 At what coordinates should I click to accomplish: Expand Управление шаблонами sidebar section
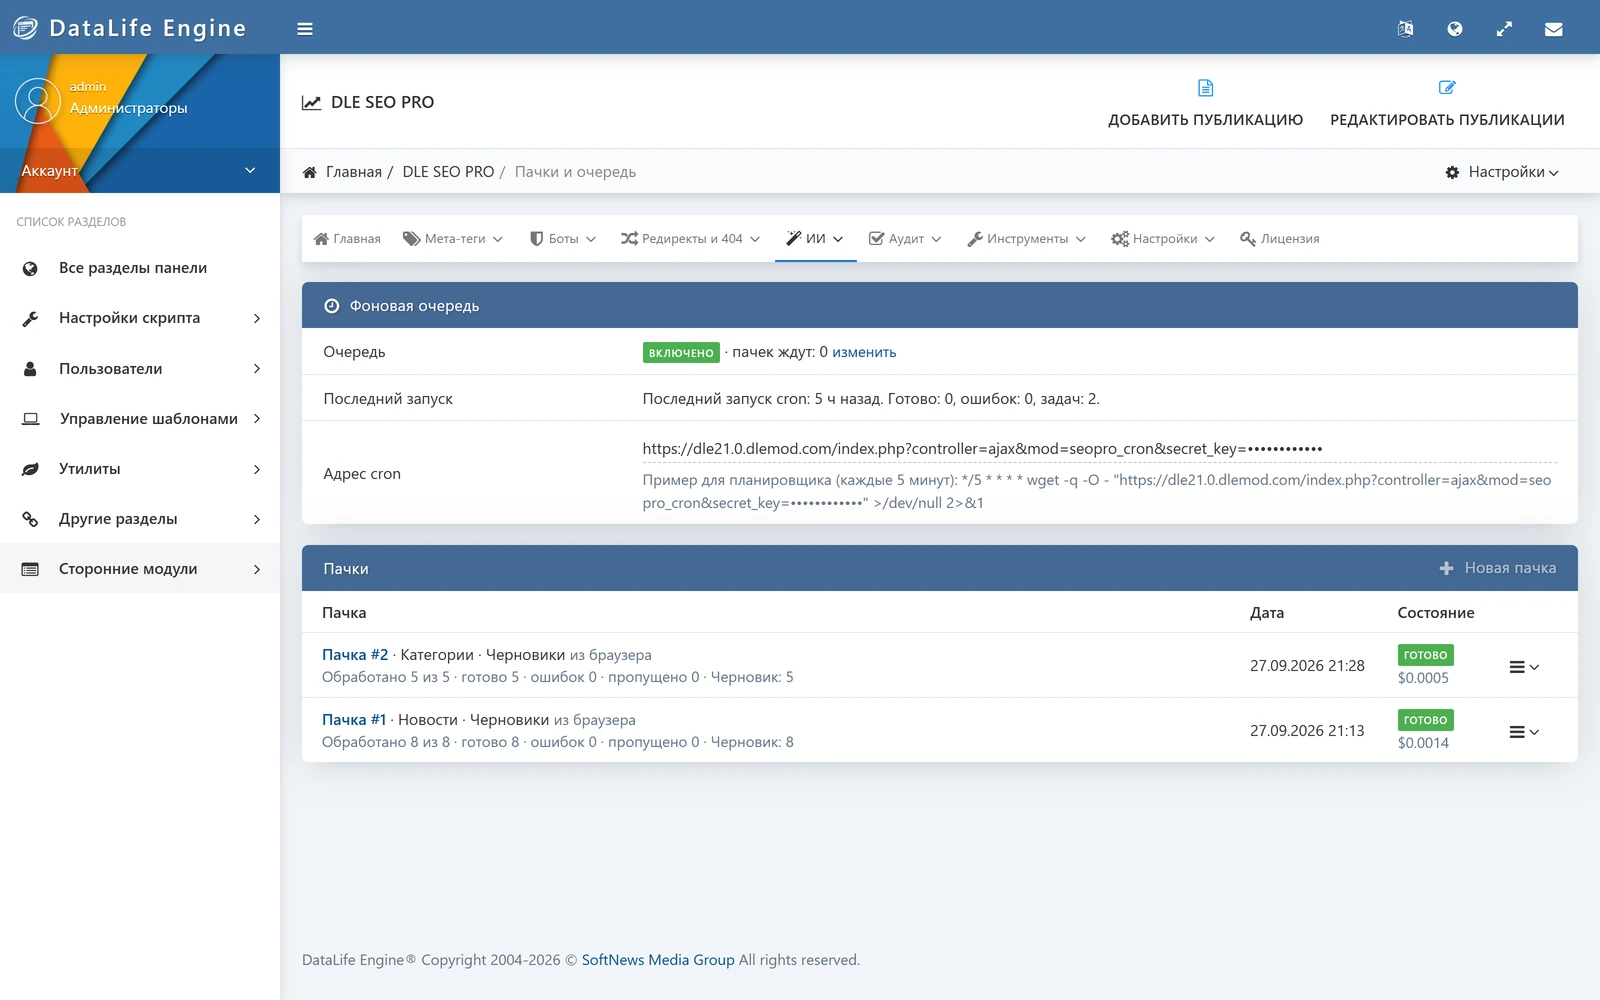click(x=140, y=419)
